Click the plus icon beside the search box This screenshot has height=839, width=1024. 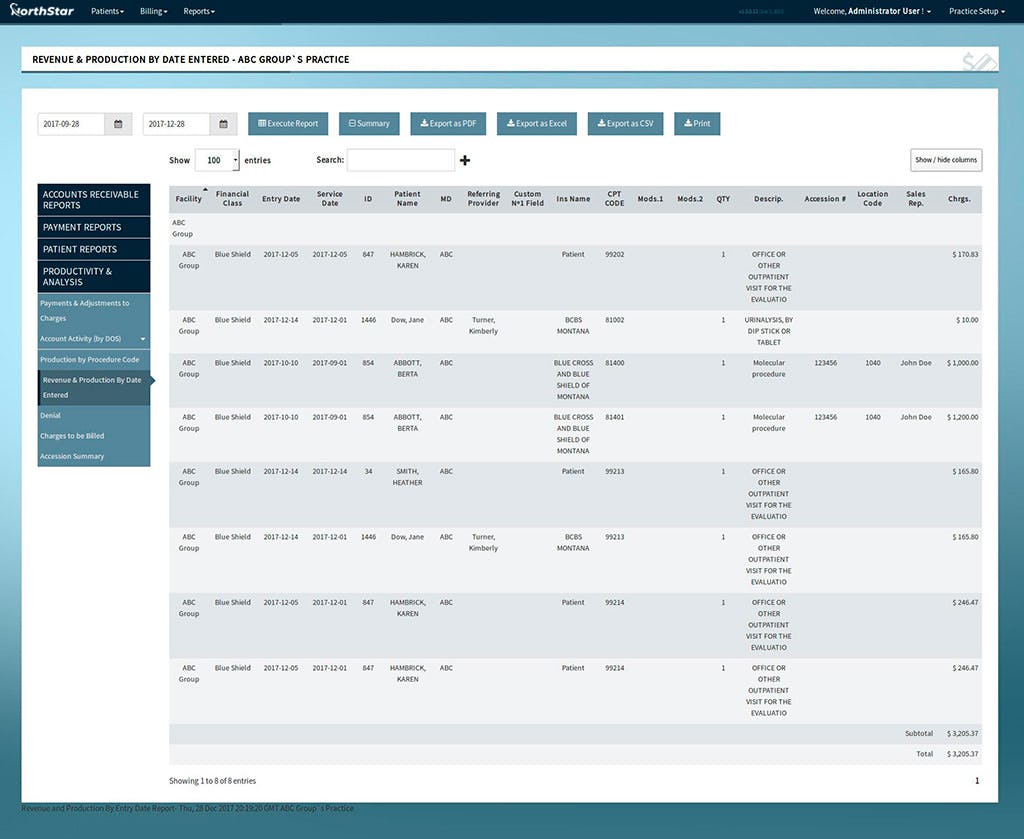[465, 159]
